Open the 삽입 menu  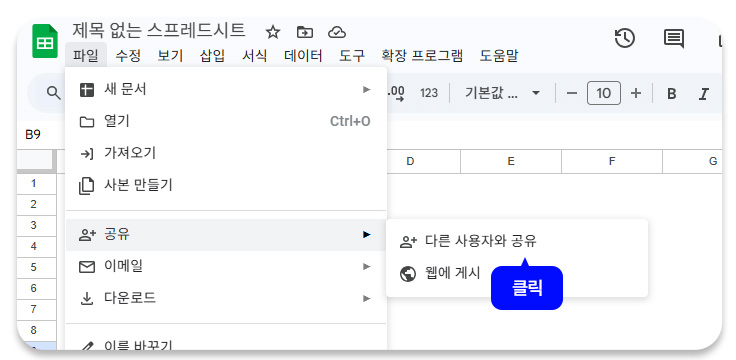[x=212, y=56]
